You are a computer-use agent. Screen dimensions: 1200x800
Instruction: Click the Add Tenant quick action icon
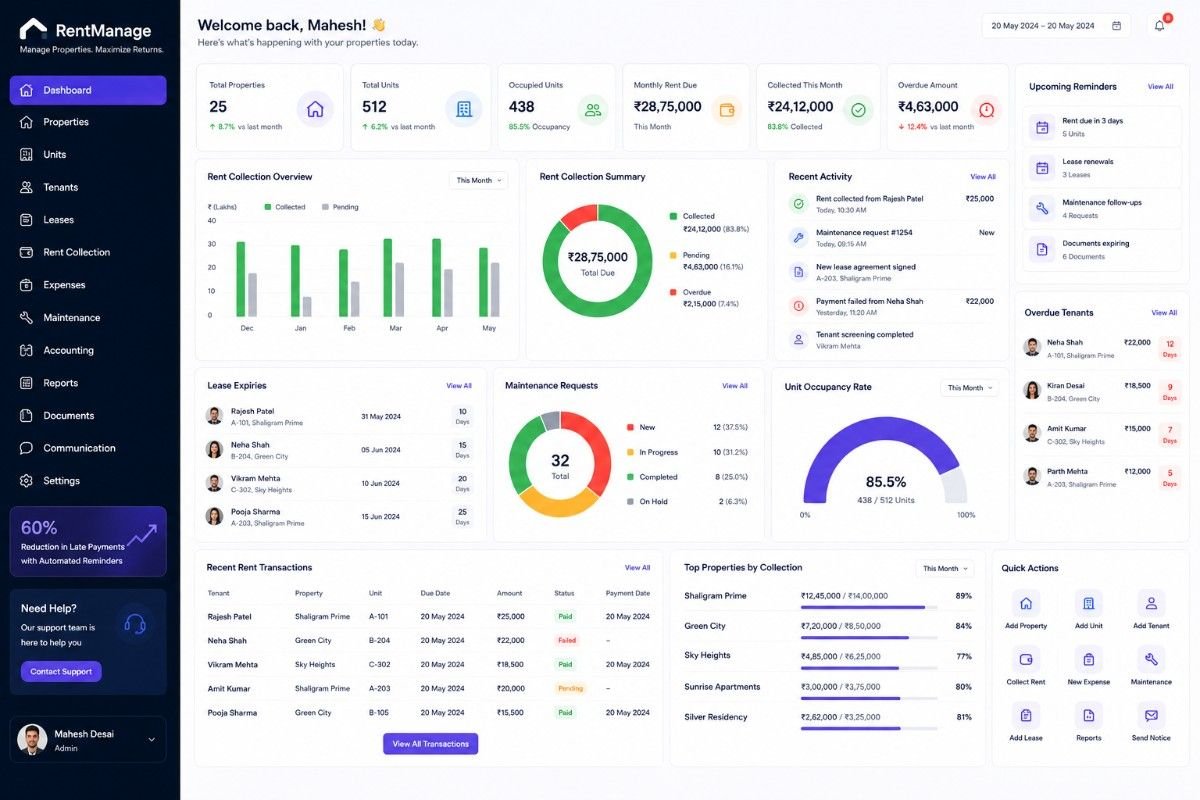click(x=1151, y=603)
